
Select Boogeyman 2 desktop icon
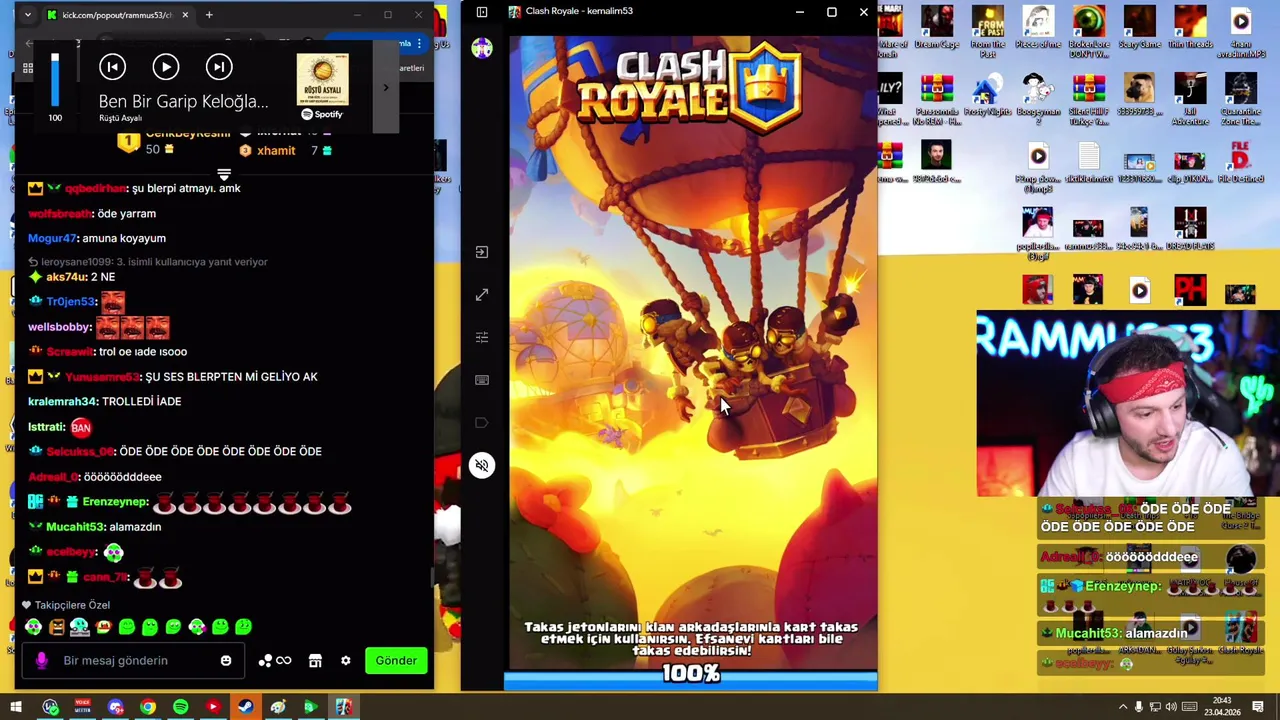click(x=1038, y=100)
